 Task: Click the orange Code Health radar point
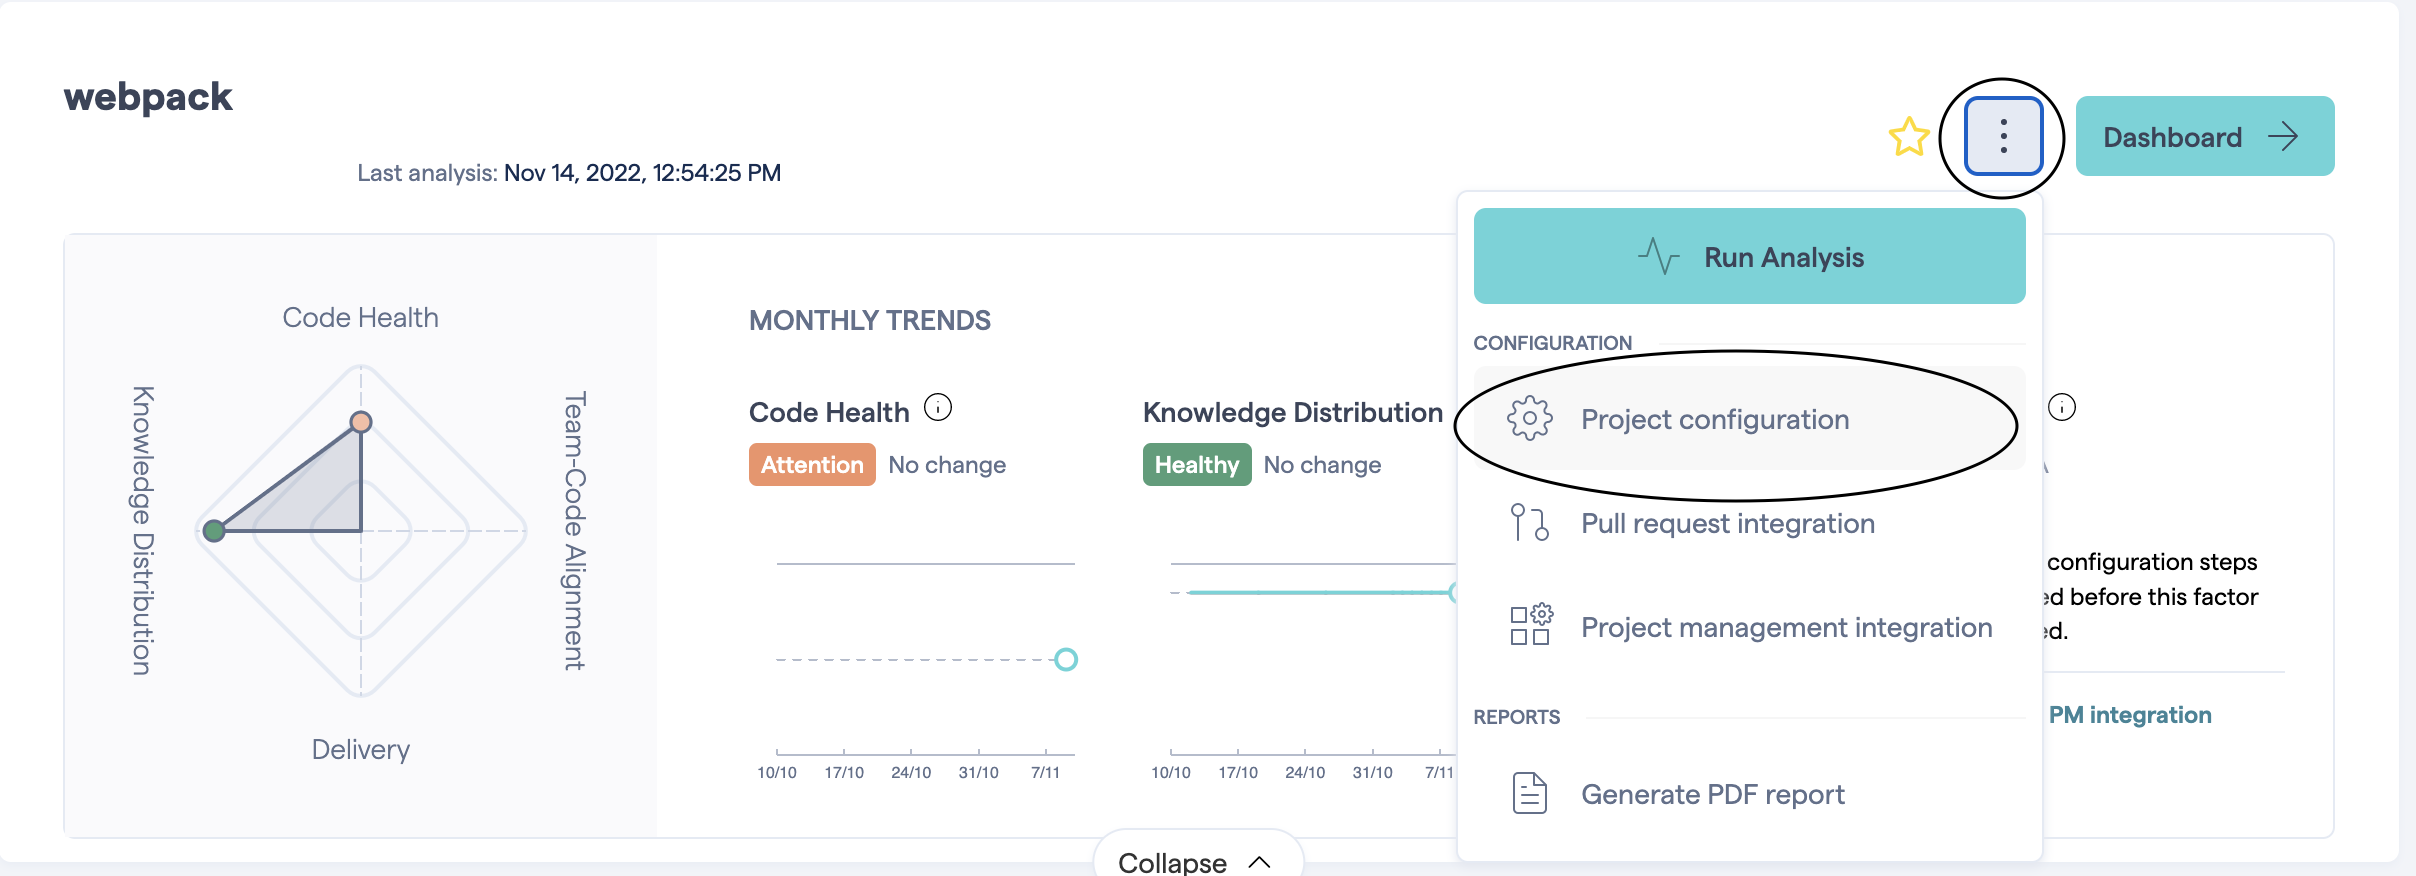(361, 422)
